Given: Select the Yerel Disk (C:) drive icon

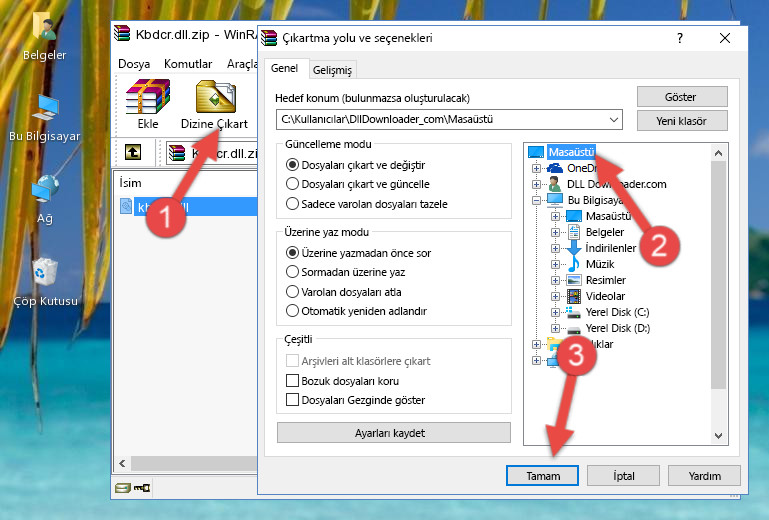Looking at the screenshot, I should [x=573, y=312].
